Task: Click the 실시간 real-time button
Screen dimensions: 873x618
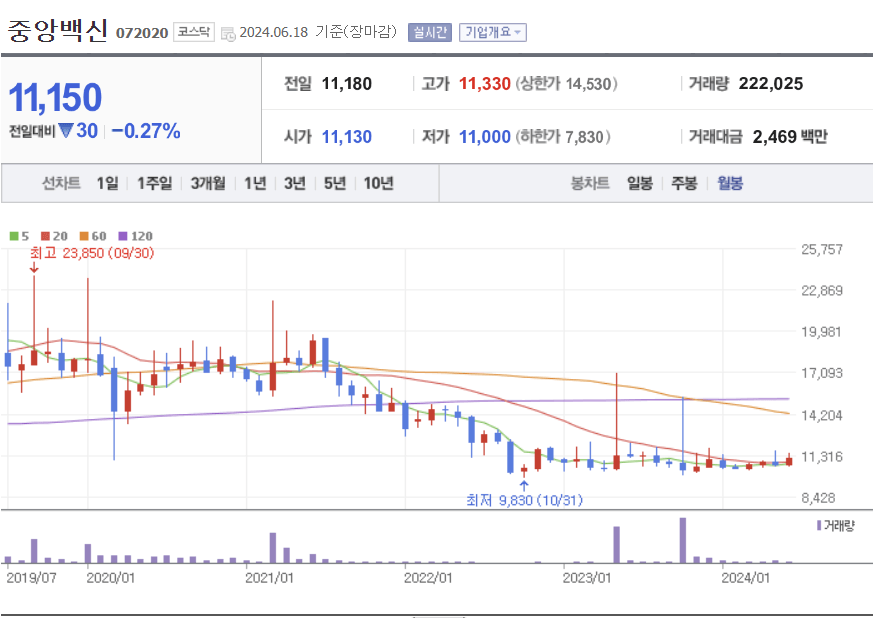Action: click(430, 32)
